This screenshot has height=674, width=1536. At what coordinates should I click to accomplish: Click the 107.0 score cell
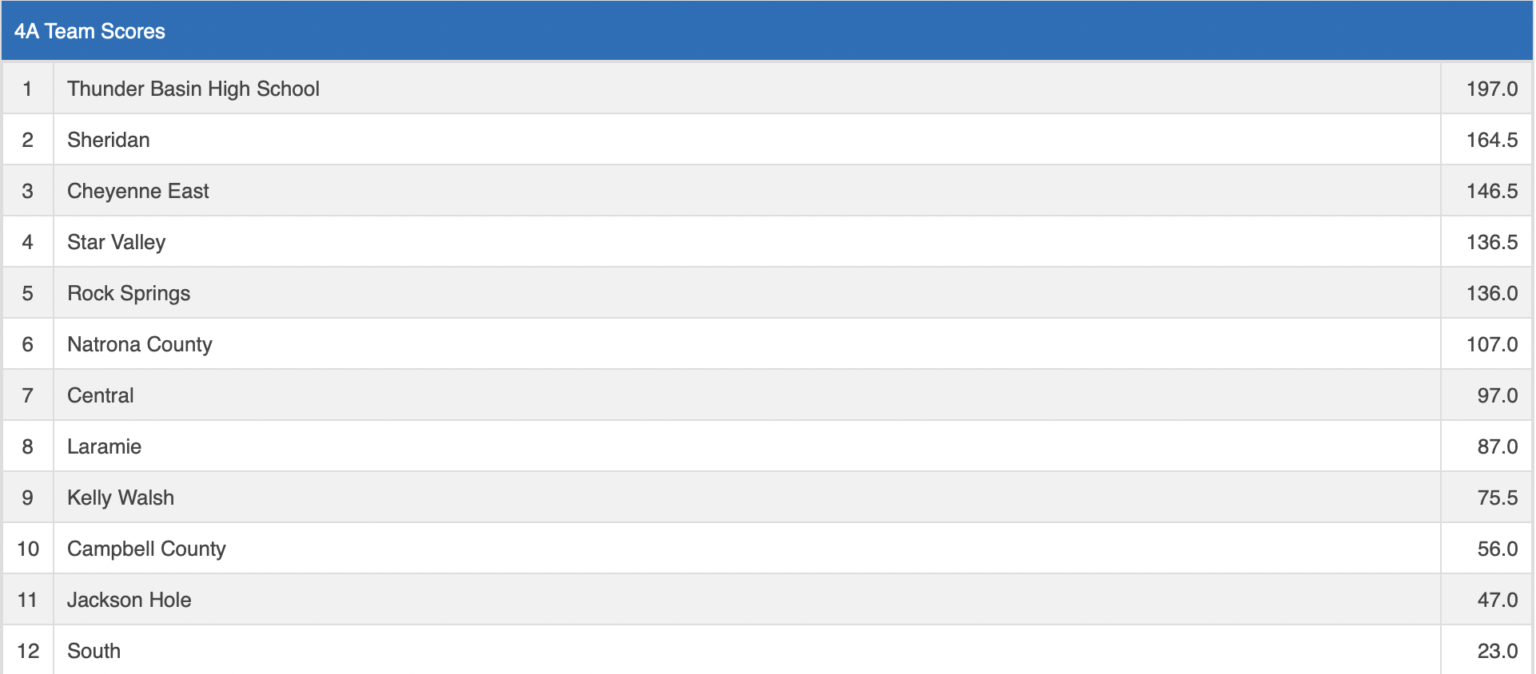1491,344
